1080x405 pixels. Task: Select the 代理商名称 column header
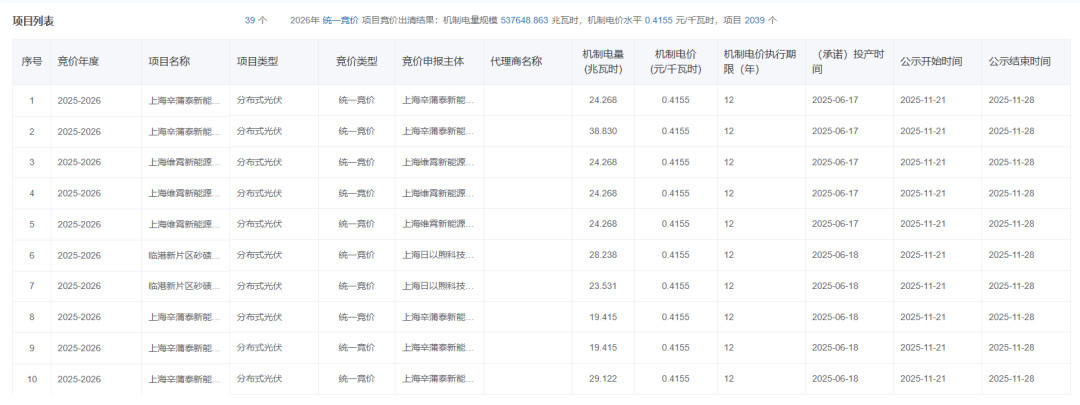(516, 62)
